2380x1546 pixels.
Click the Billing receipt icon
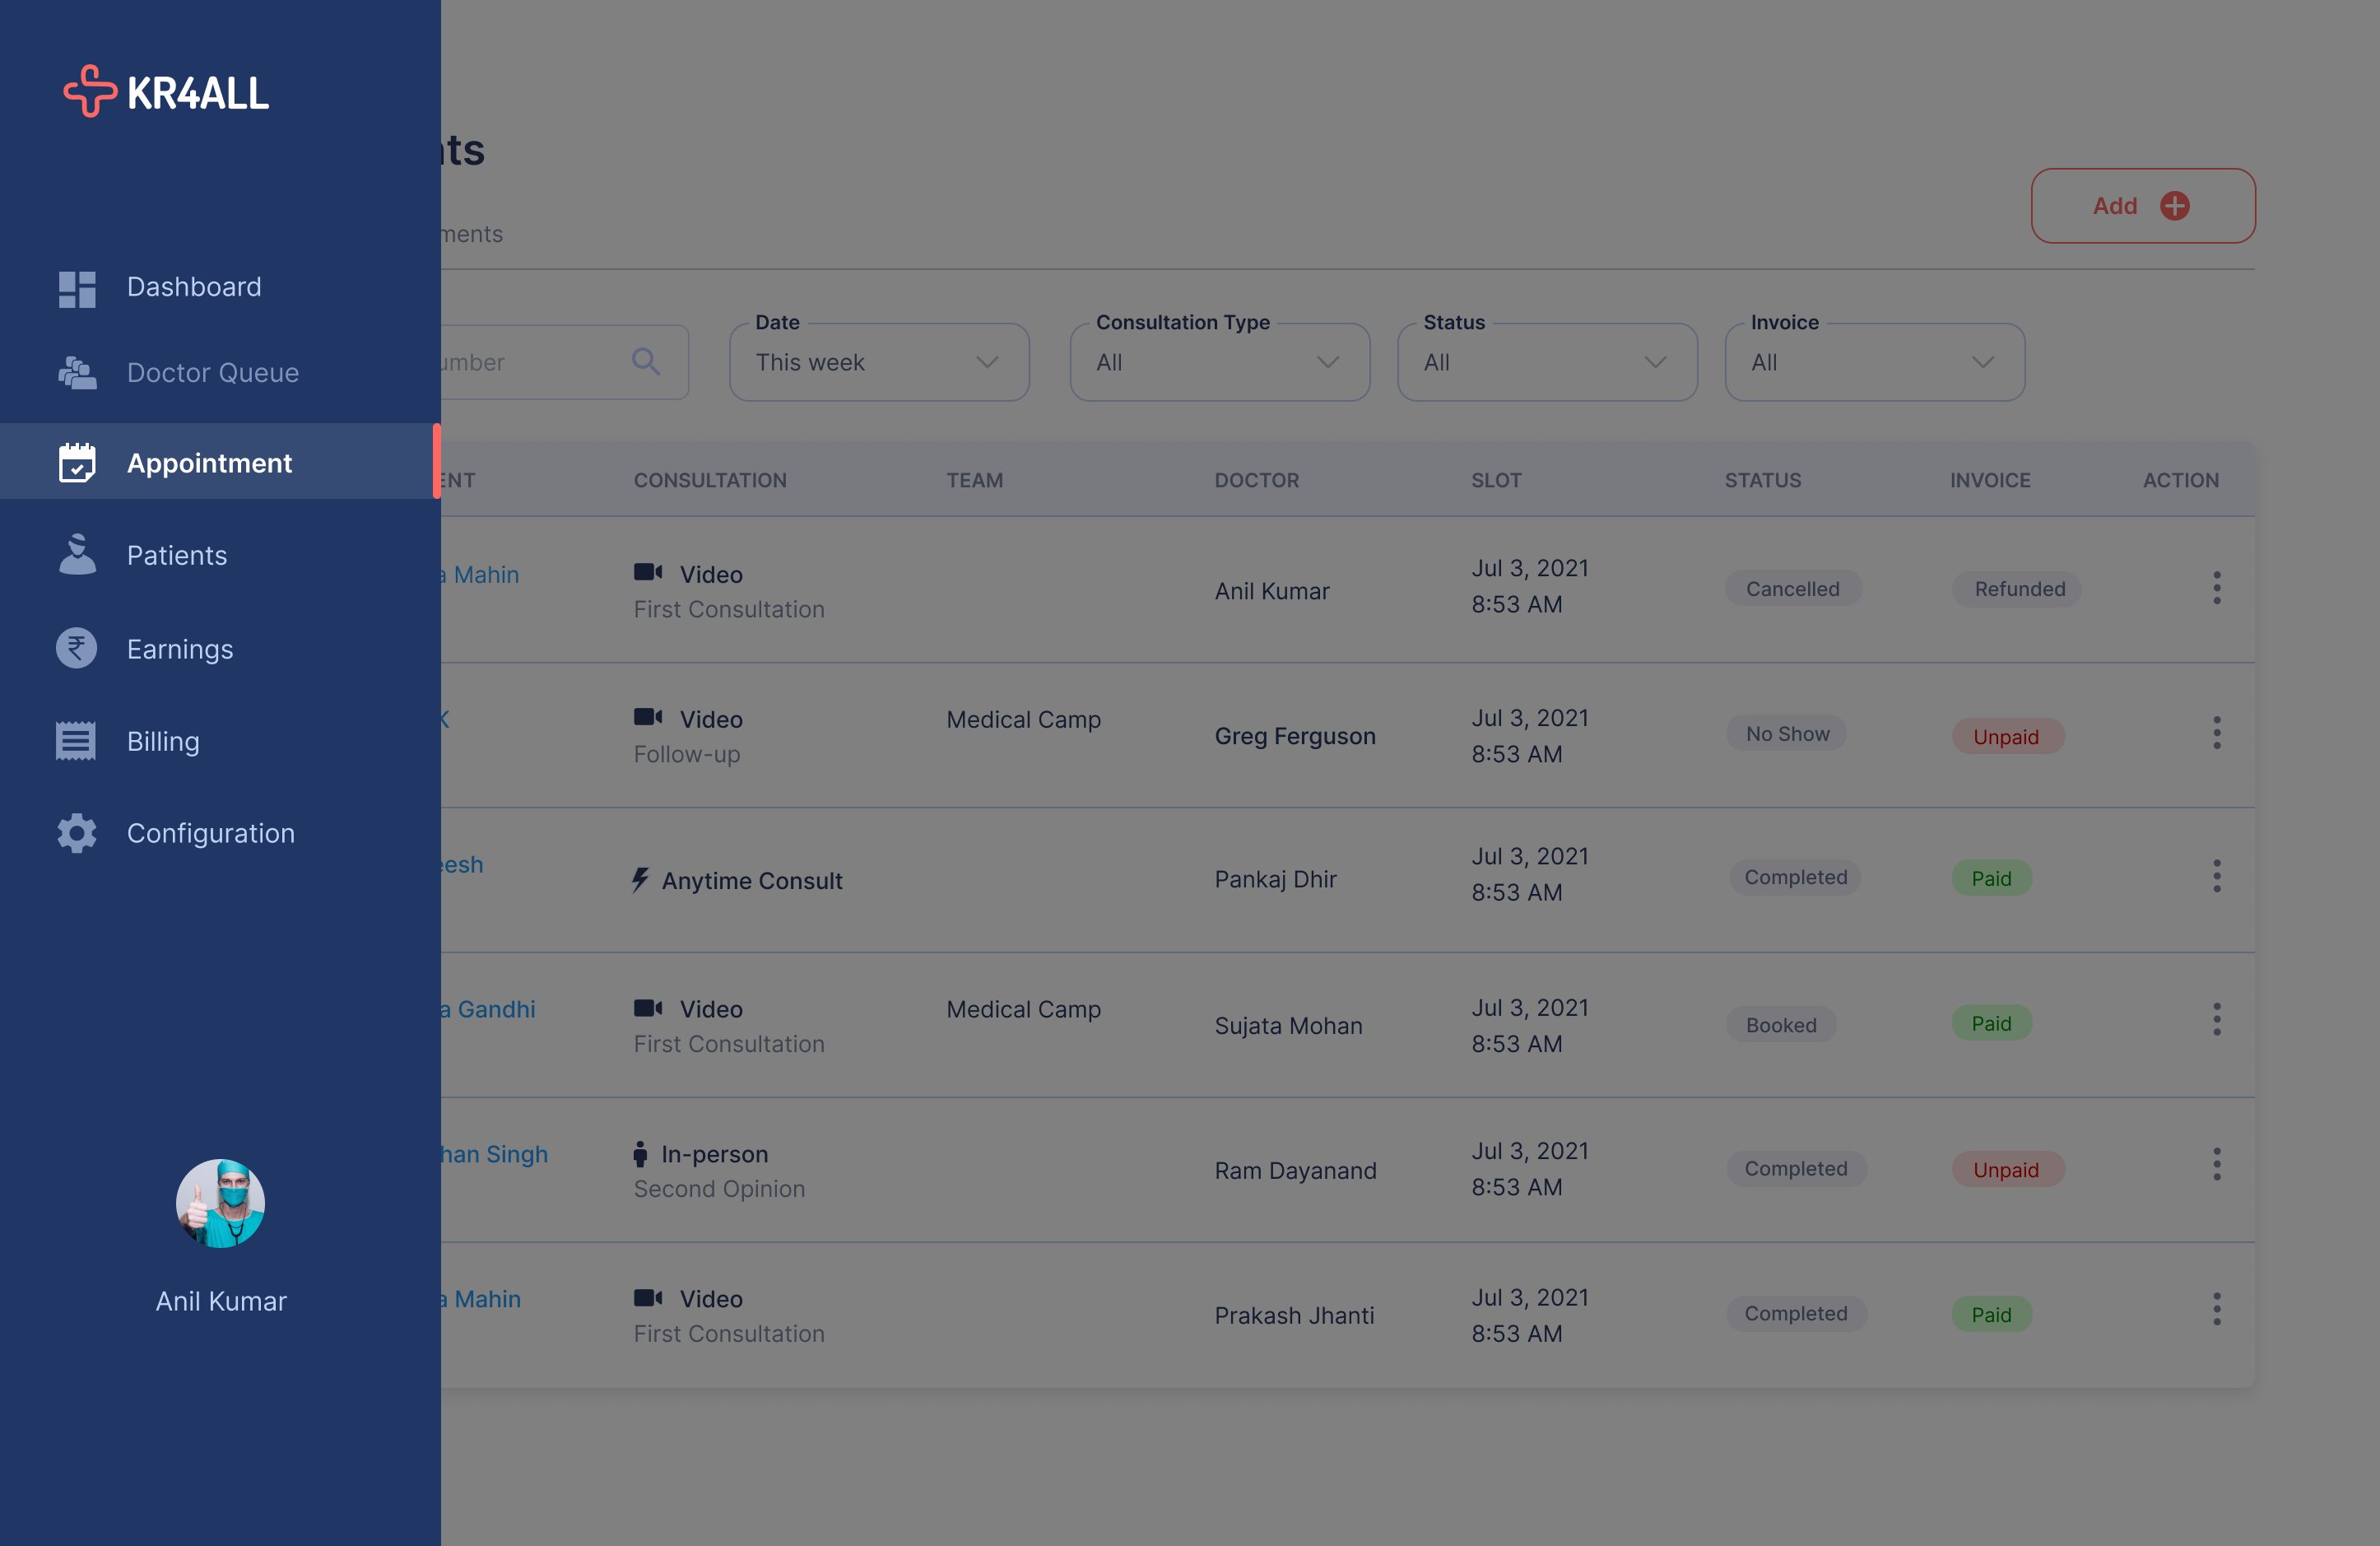tap(76, 741)
